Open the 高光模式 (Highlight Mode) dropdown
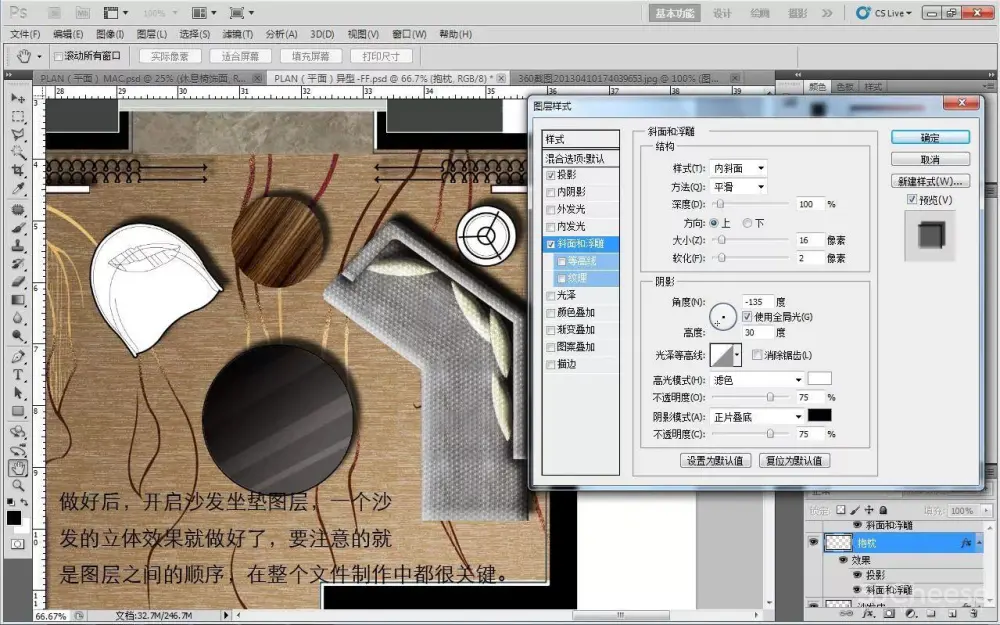The image size is (1000, 625). pyautogui.click(x=756, y=380)
